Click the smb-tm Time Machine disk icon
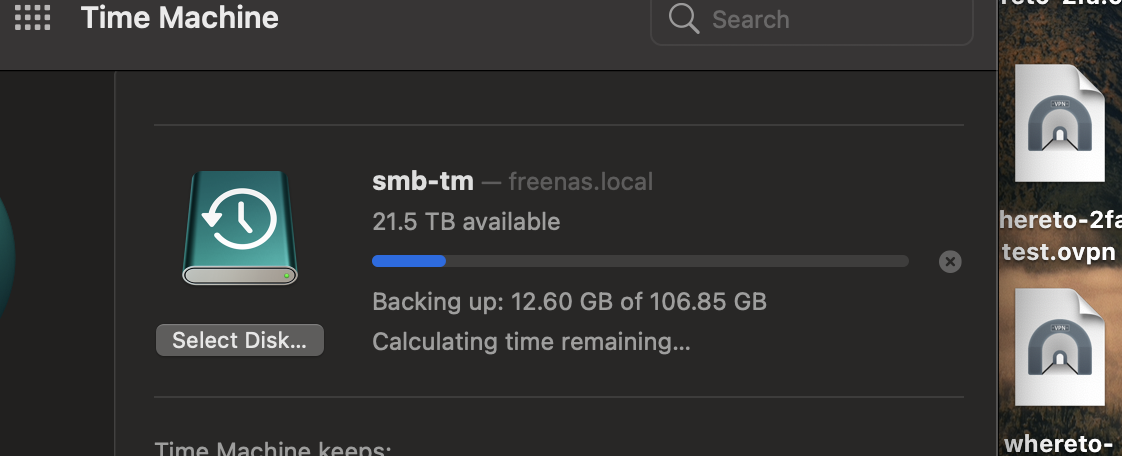Viewport: 1122px width, 456px height. [240, 228]
